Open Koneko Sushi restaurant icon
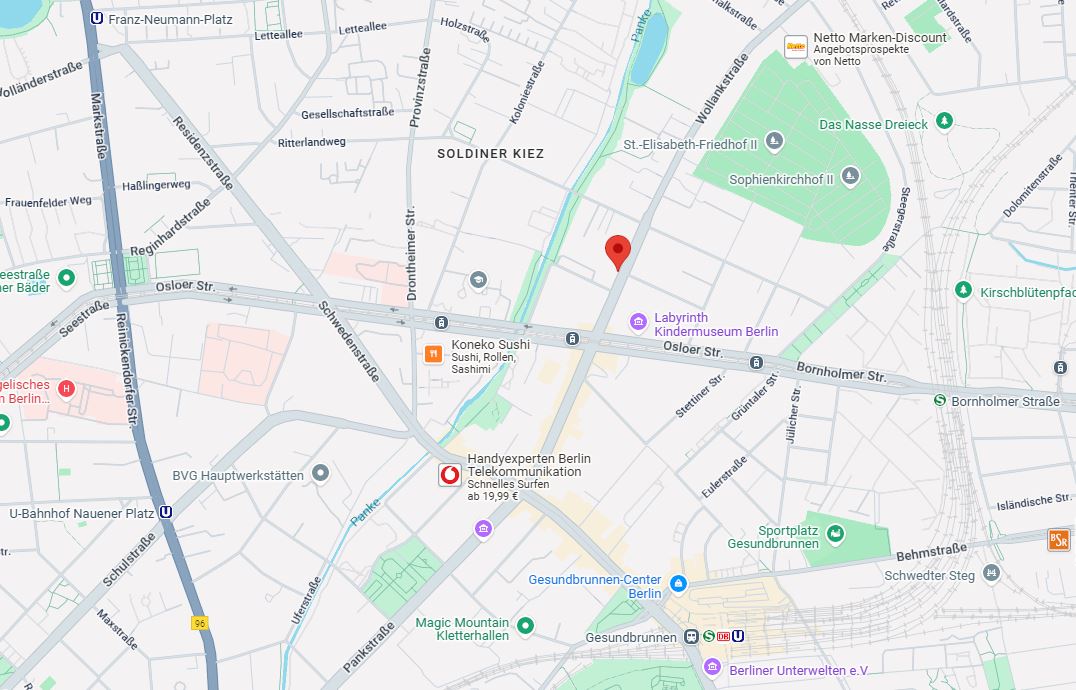 434,354
